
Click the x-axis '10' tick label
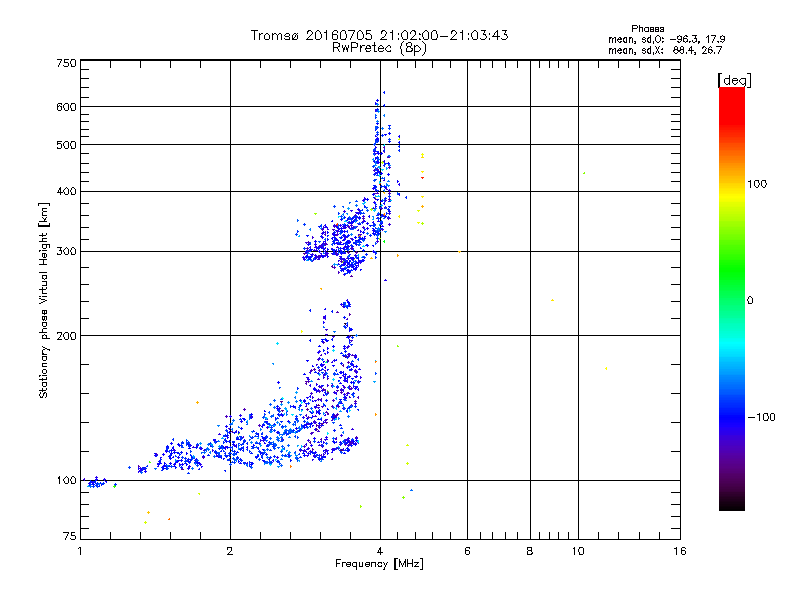click(x=578, y=551)
